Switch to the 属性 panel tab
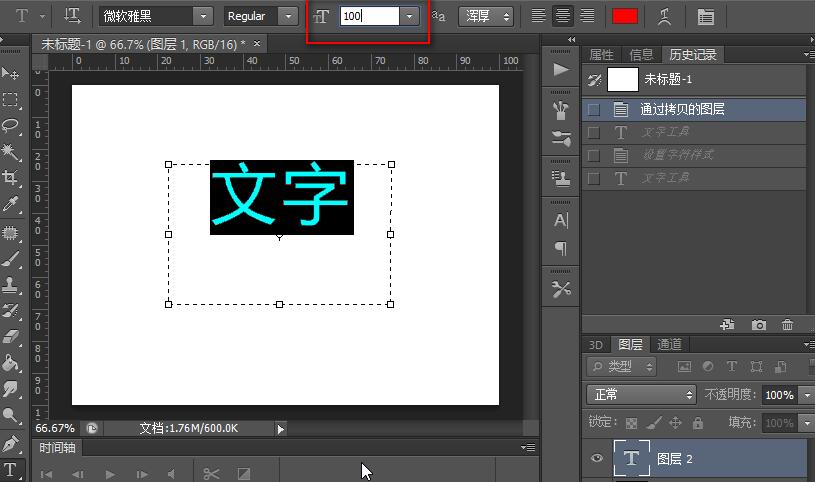The width and height of the screenshot is (815, 482). coord(602,55)
